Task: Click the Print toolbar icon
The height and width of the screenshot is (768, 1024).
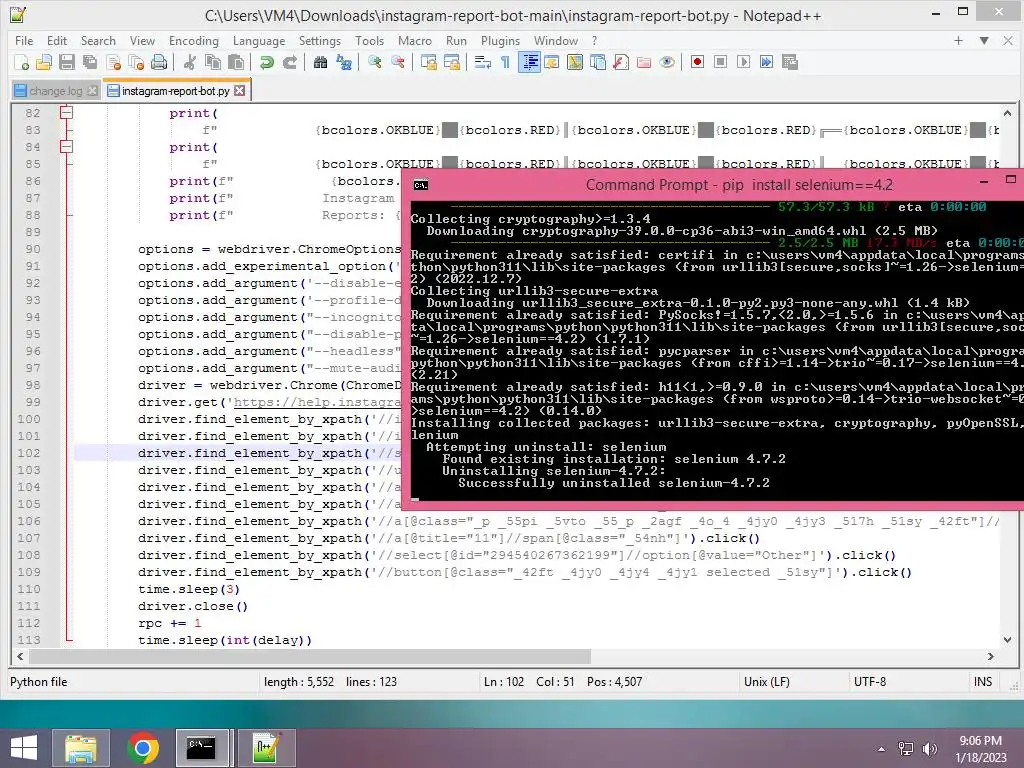Action: tap(159, 62)
